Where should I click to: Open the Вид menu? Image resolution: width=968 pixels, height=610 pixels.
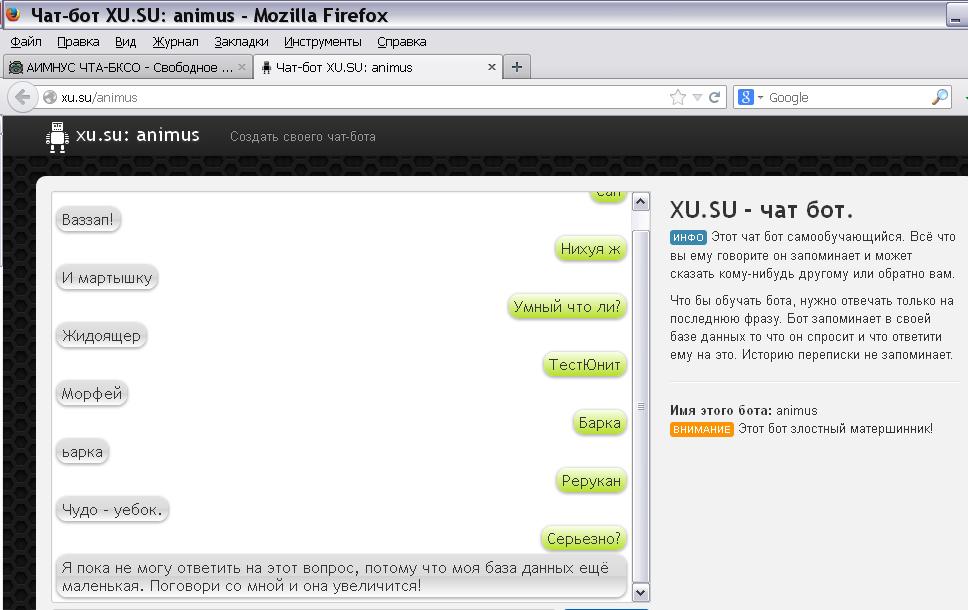(125, 42)
